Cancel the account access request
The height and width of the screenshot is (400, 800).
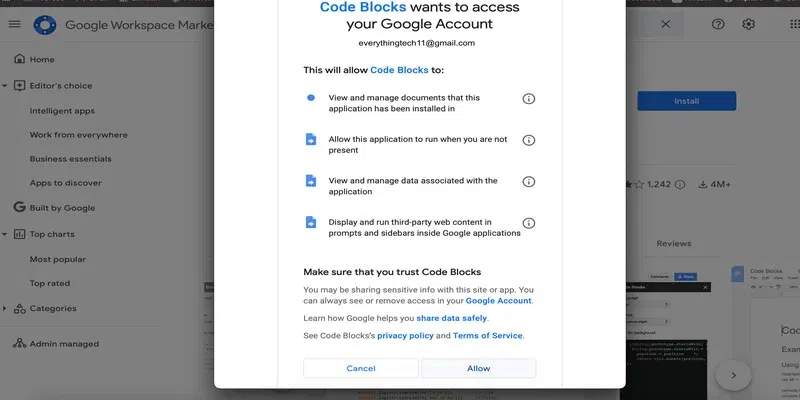[360, 368]
